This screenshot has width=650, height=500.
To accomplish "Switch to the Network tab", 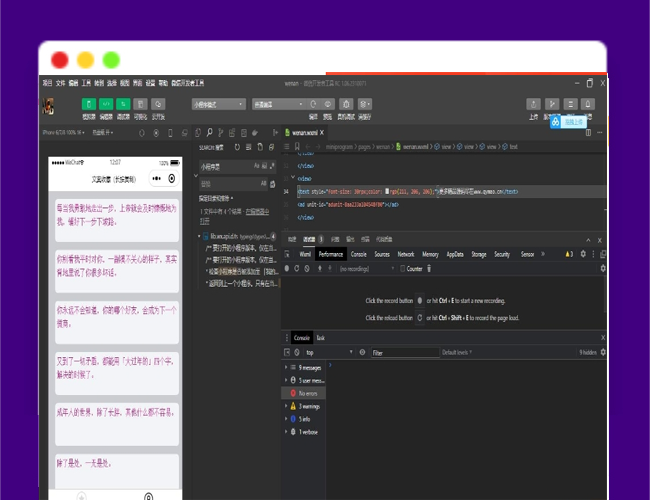I will pos(405,254).
